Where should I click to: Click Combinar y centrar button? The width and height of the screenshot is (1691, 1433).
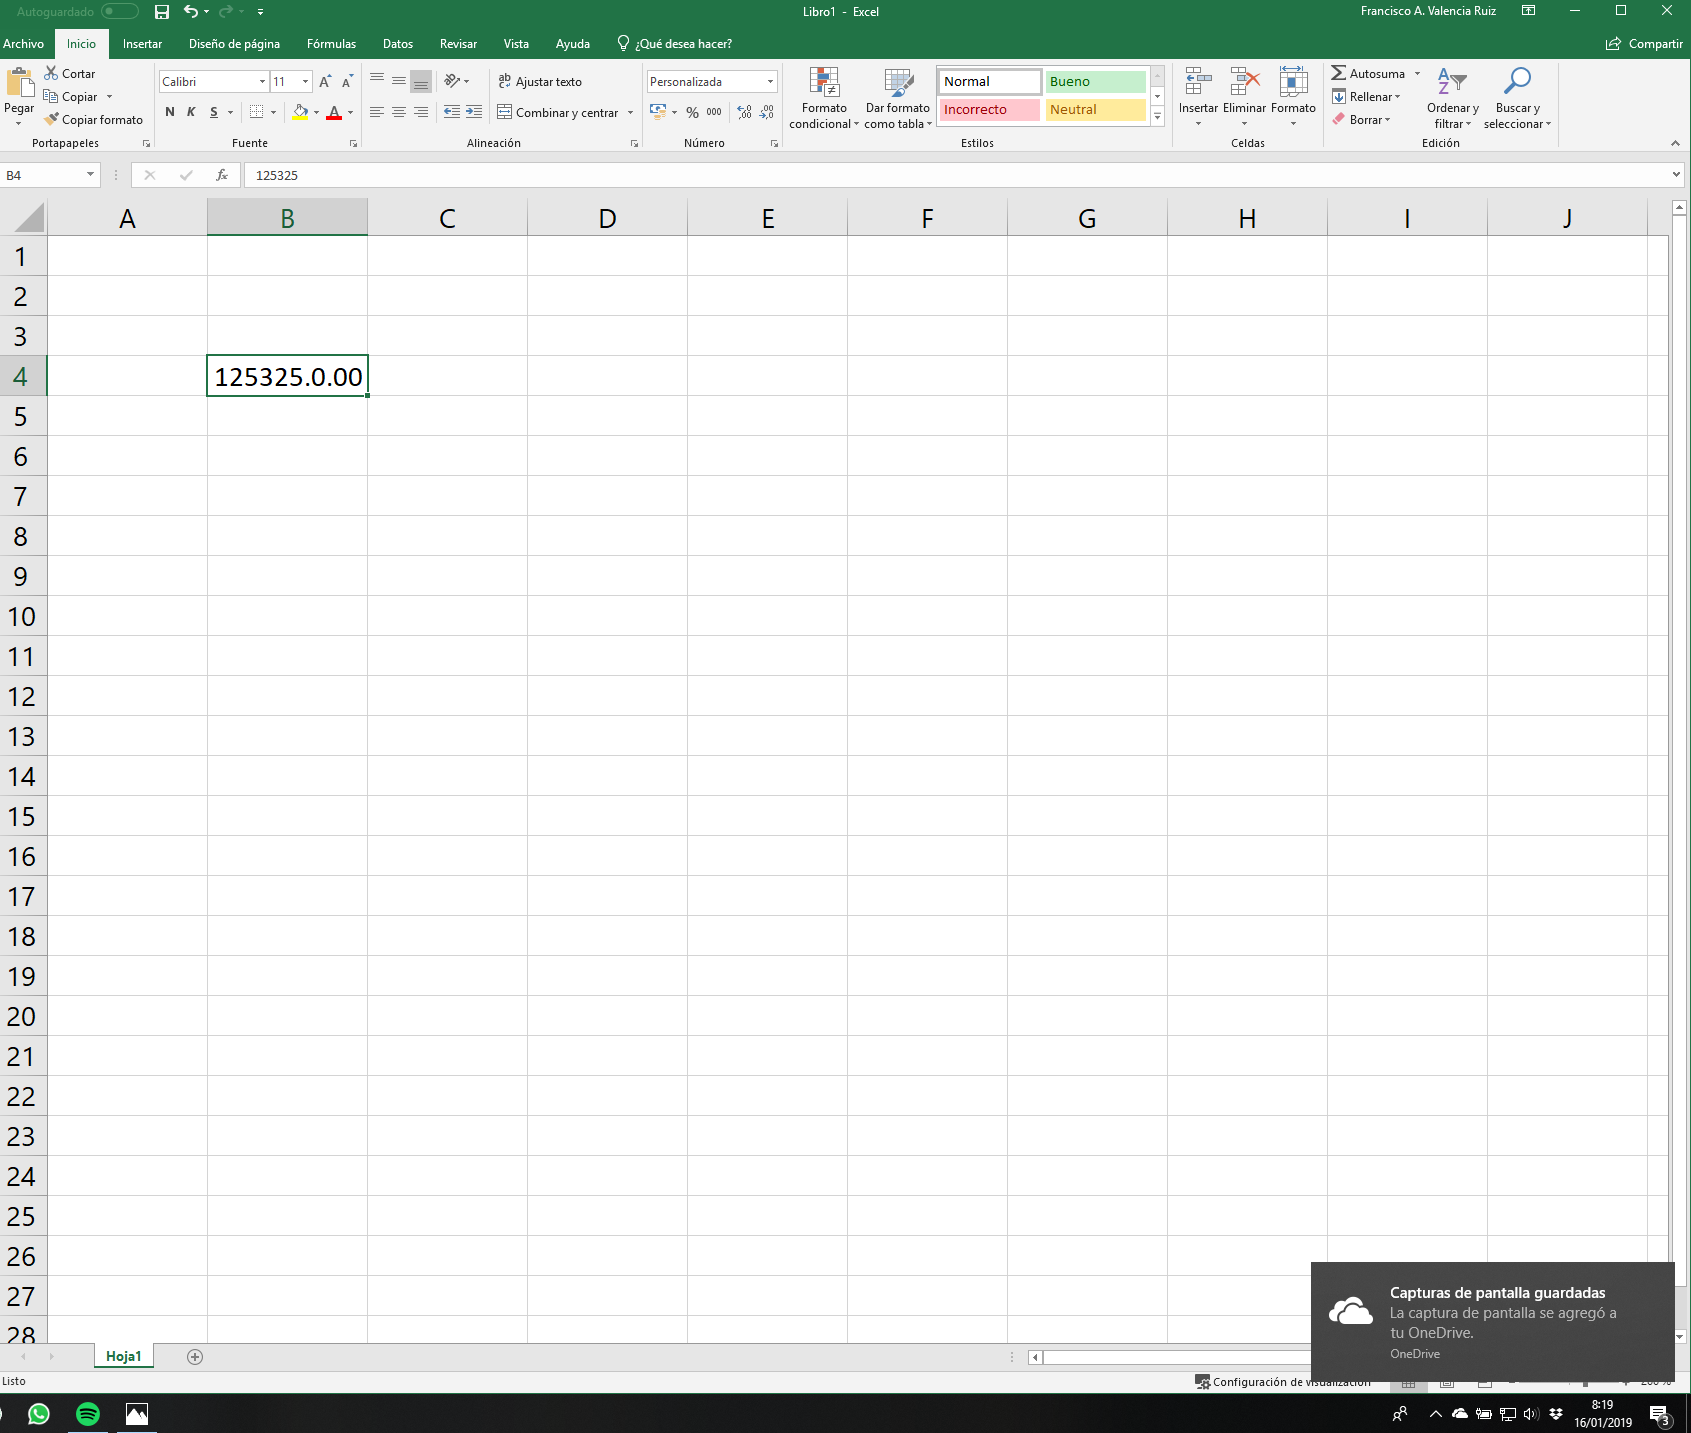click(x=558, y=113)
